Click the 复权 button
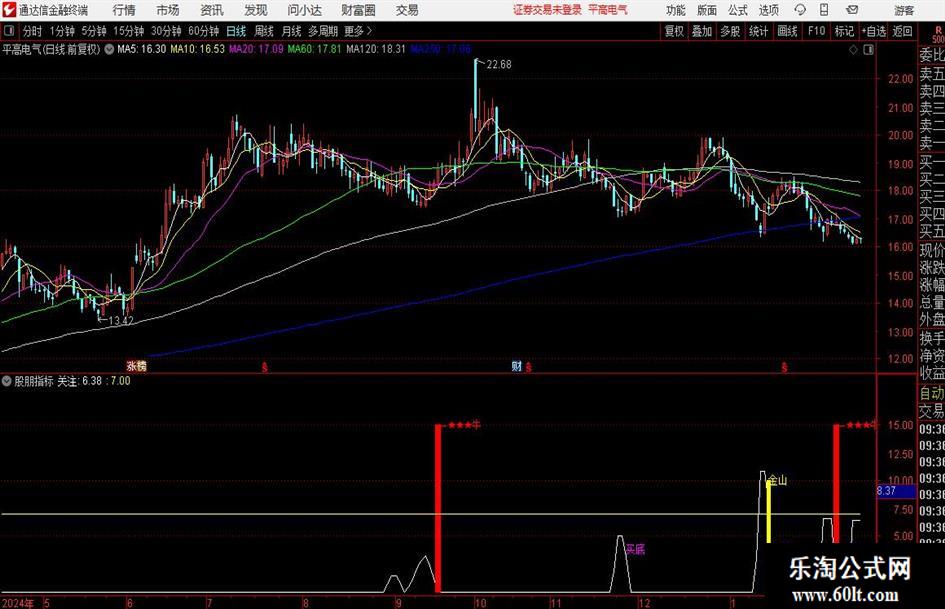Screen dimensions: 945x609 pyautogui.click(x=674, y=31)
